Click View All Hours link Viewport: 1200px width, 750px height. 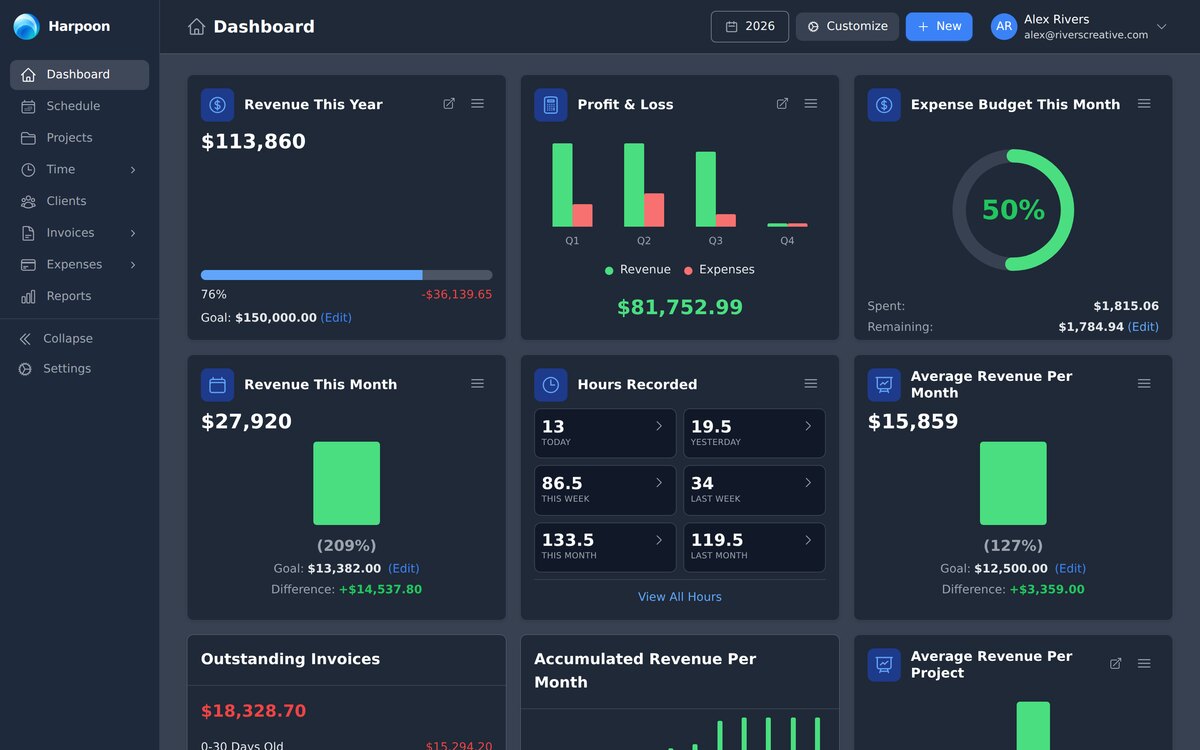[x=680, y=597]
